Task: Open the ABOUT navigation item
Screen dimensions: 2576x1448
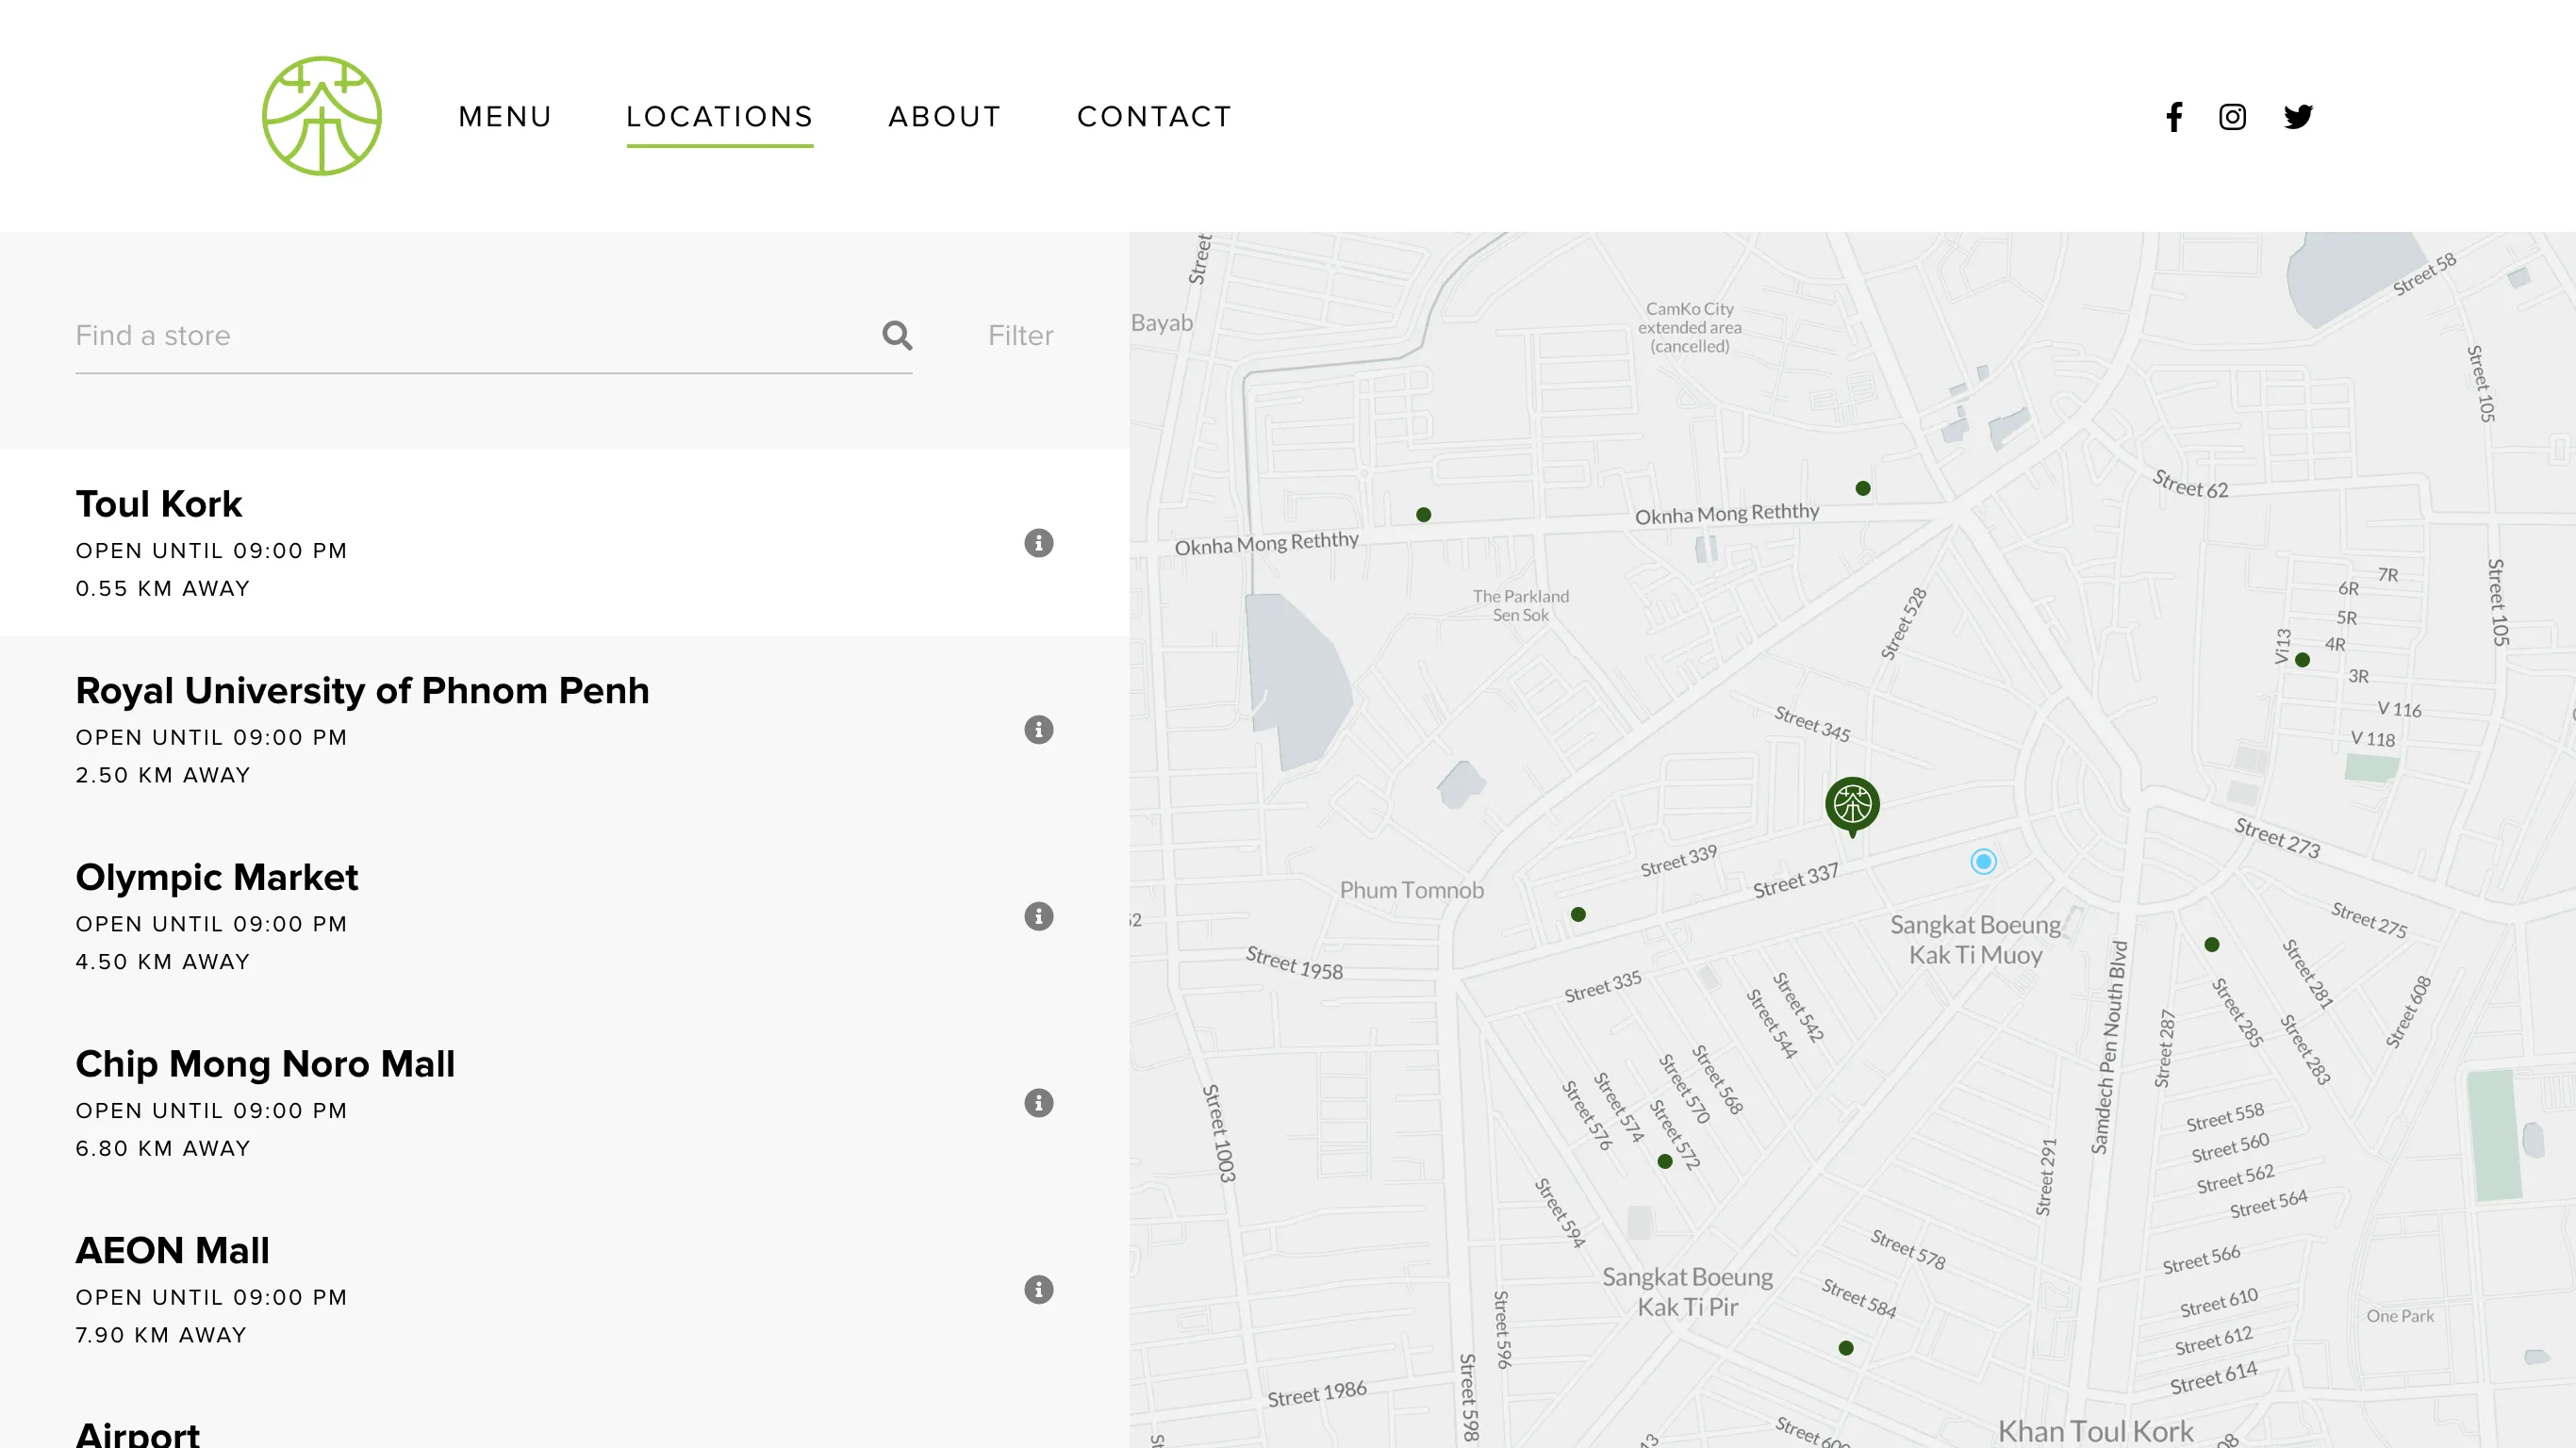Action: click(944, 117)
